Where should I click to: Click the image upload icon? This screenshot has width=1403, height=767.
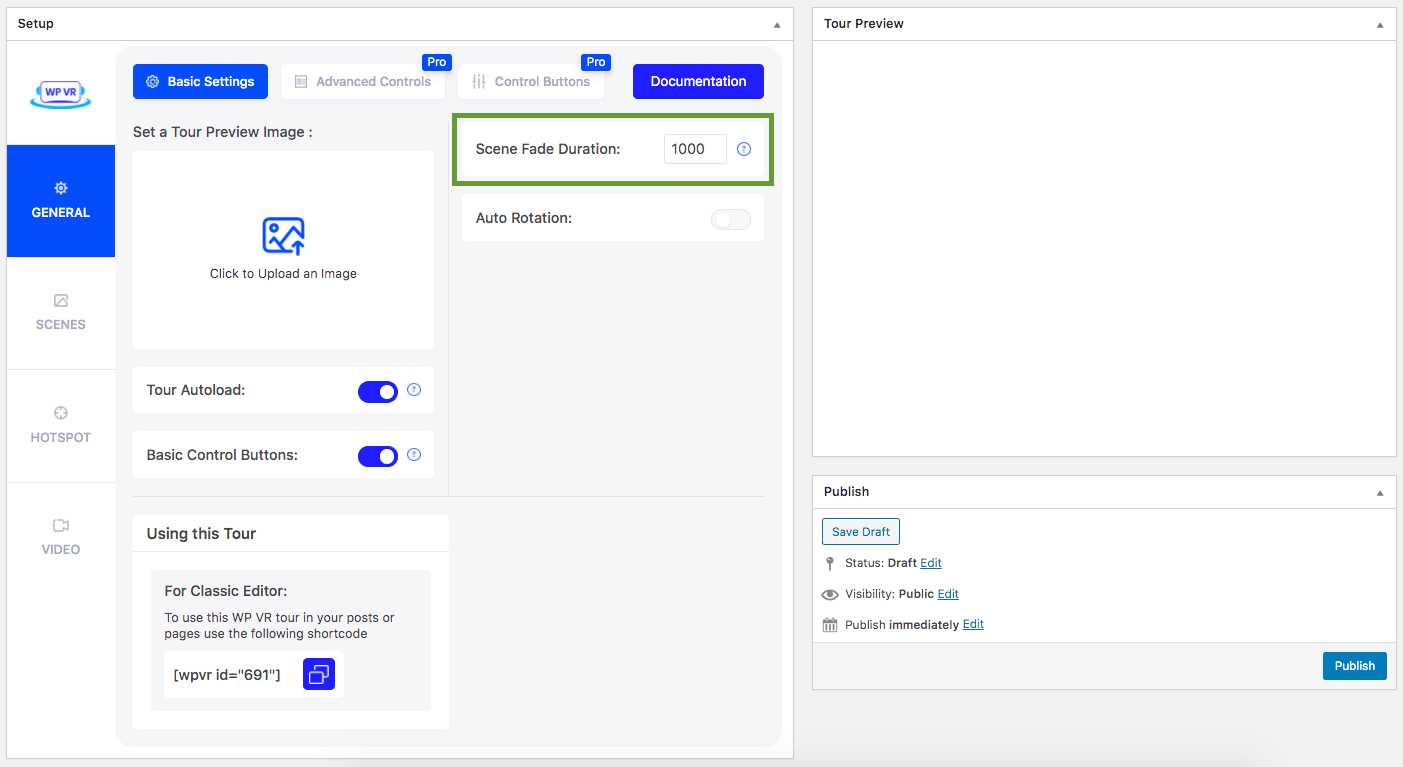pyautogui.click(x=283, y=237)
